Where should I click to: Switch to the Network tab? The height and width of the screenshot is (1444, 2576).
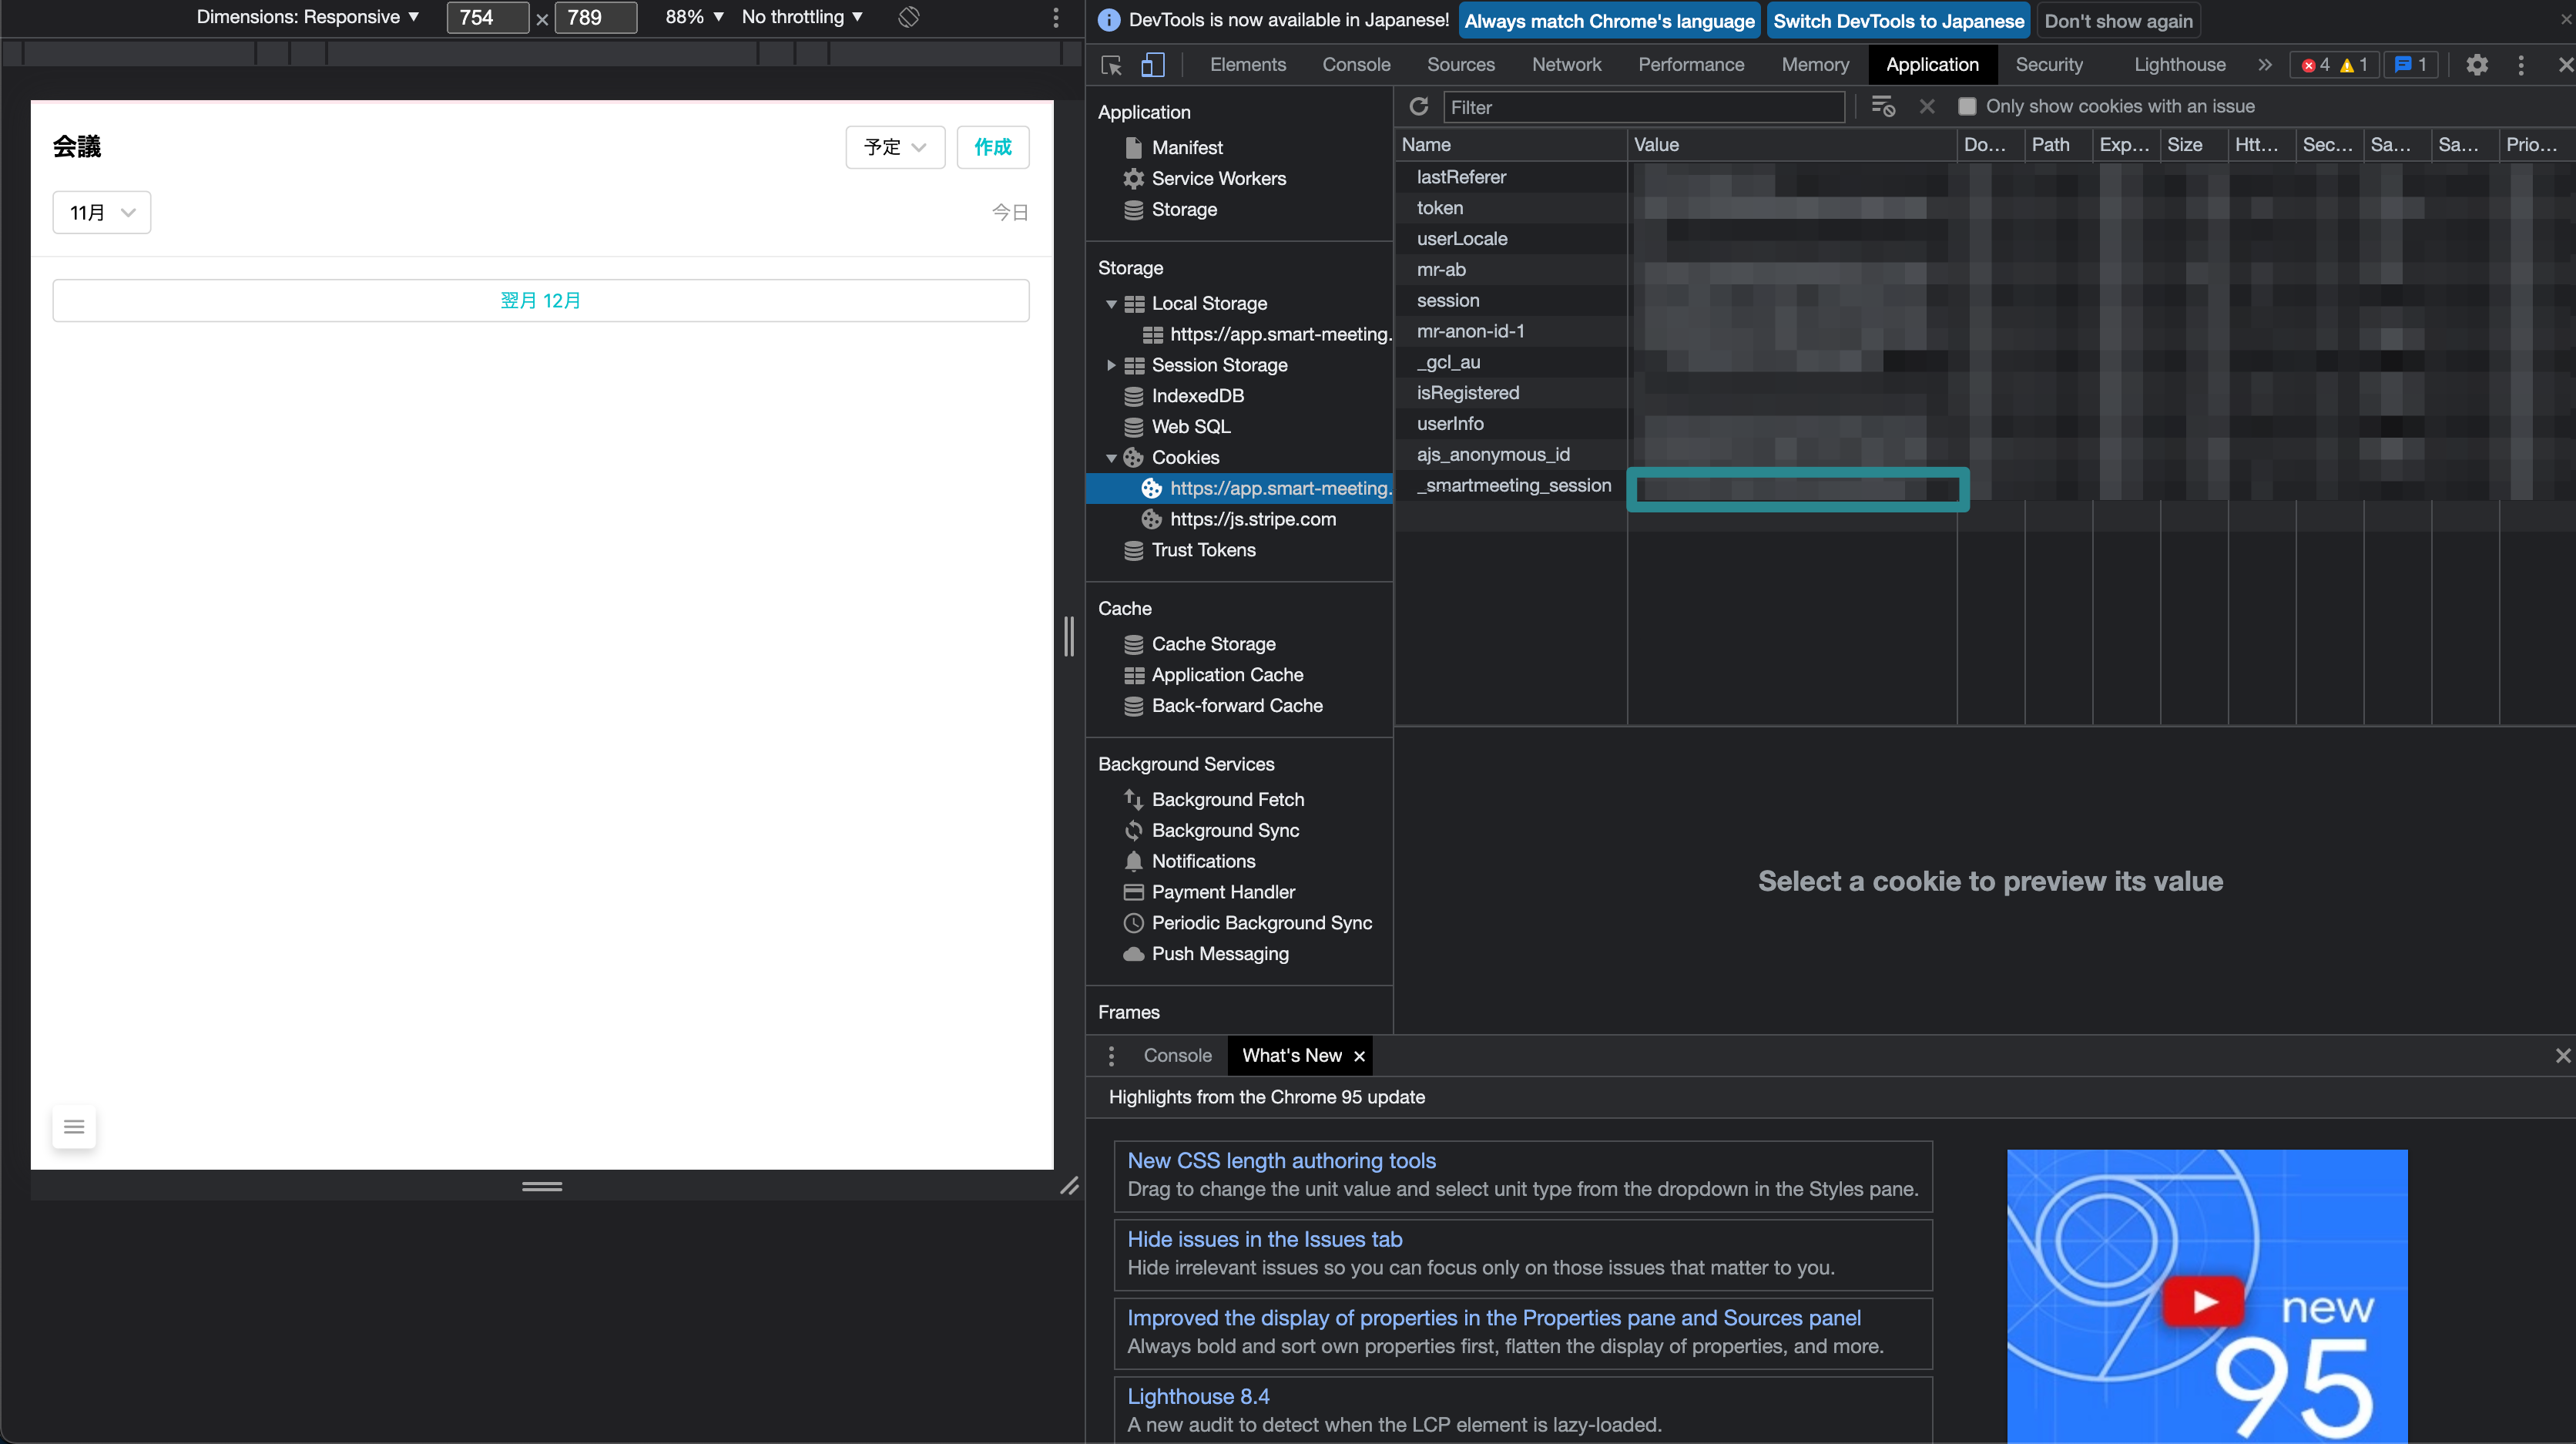1566,65
